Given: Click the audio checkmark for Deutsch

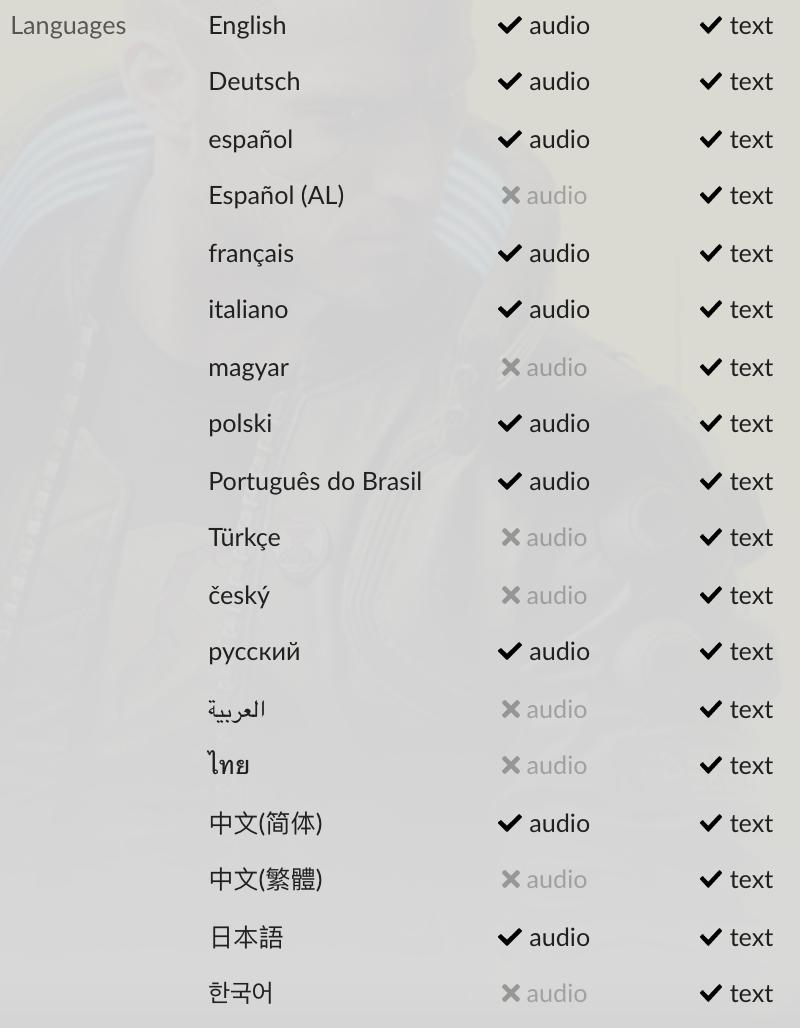Looking at the screenshot, I should (510, 82).
